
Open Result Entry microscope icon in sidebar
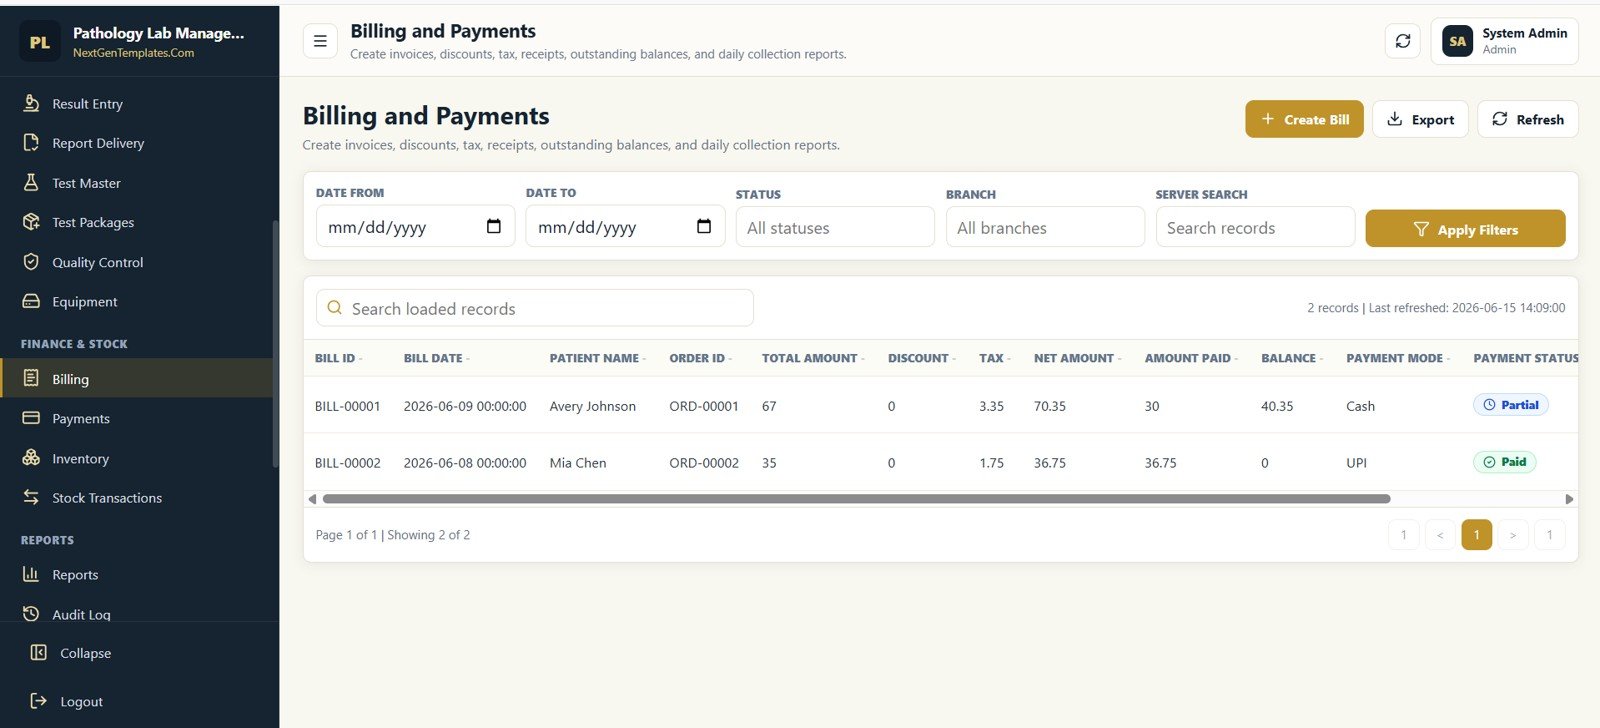31,103
